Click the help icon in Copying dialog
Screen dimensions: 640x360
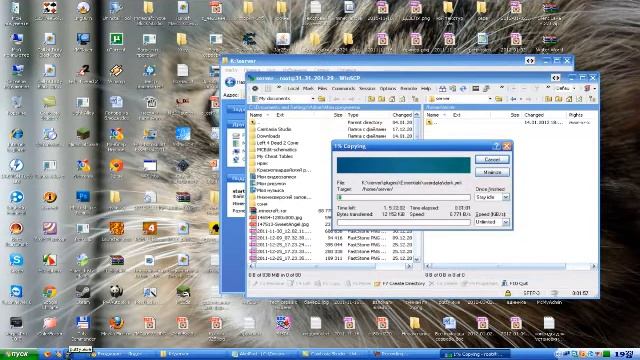pyautogui.click(x=496, y=146)
